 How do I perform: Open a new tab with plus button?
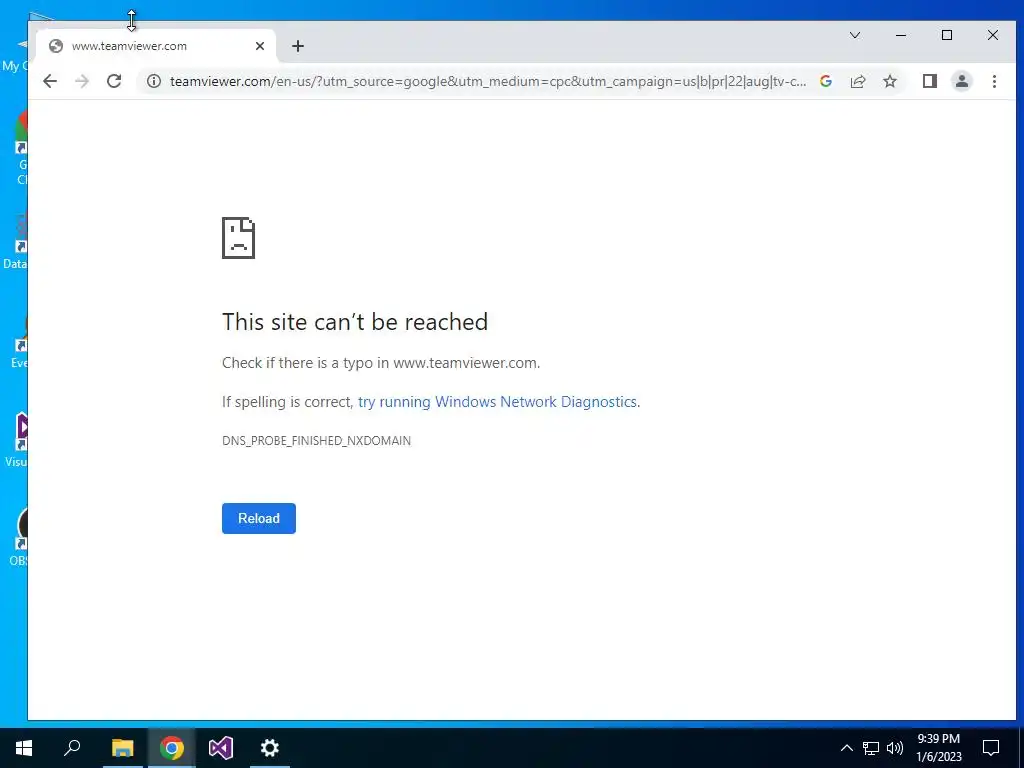pyautogui.click(x=298, y=46)
